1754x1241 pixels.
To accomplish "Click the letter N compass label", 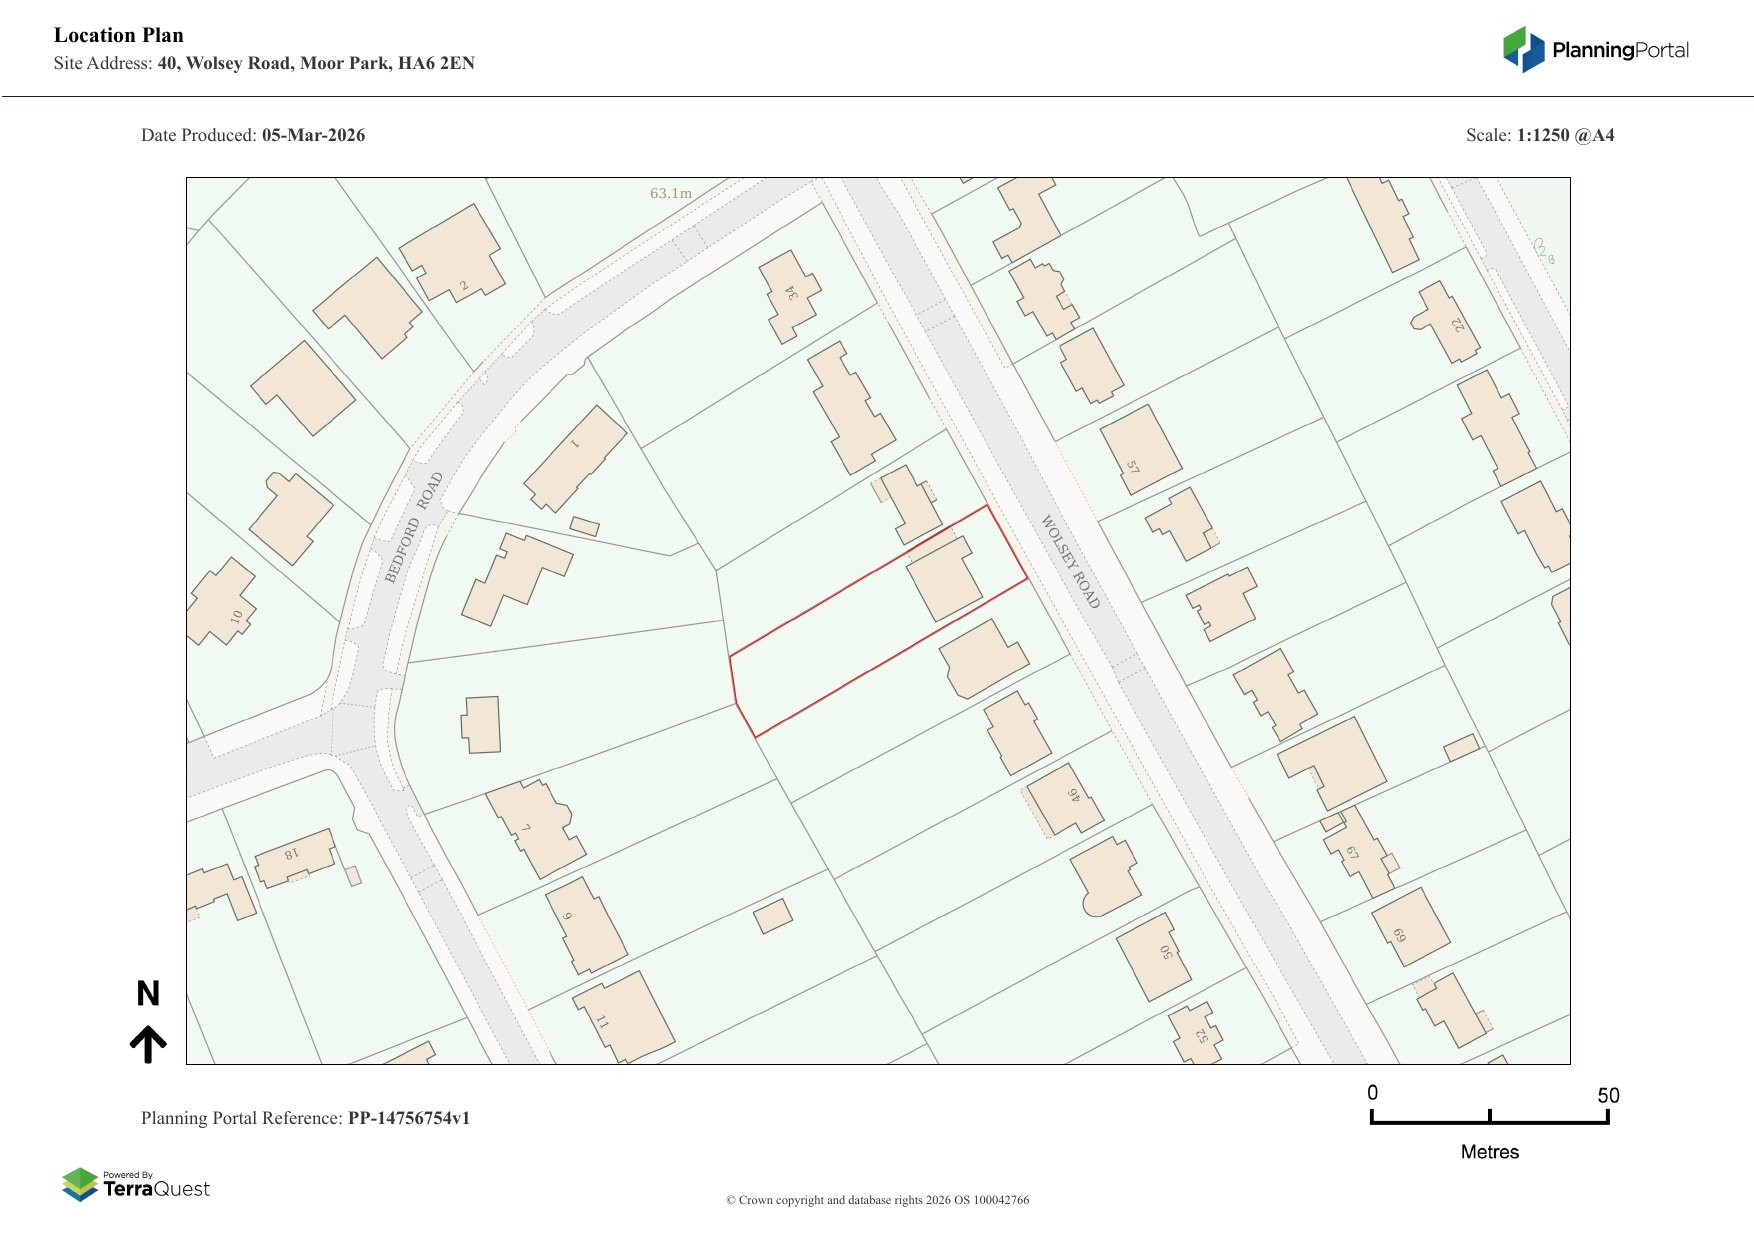I will point(148,993).
